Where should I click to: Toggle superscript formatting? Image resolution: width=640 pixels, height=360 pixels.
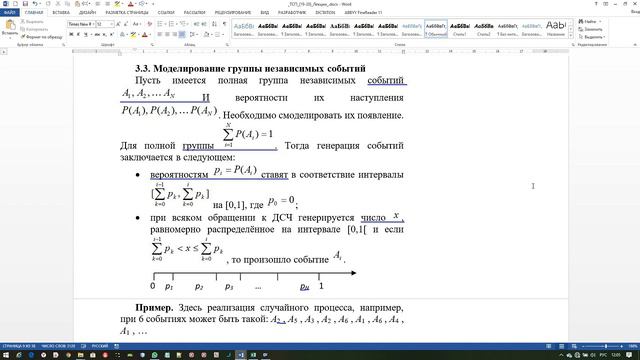[111, 35]
